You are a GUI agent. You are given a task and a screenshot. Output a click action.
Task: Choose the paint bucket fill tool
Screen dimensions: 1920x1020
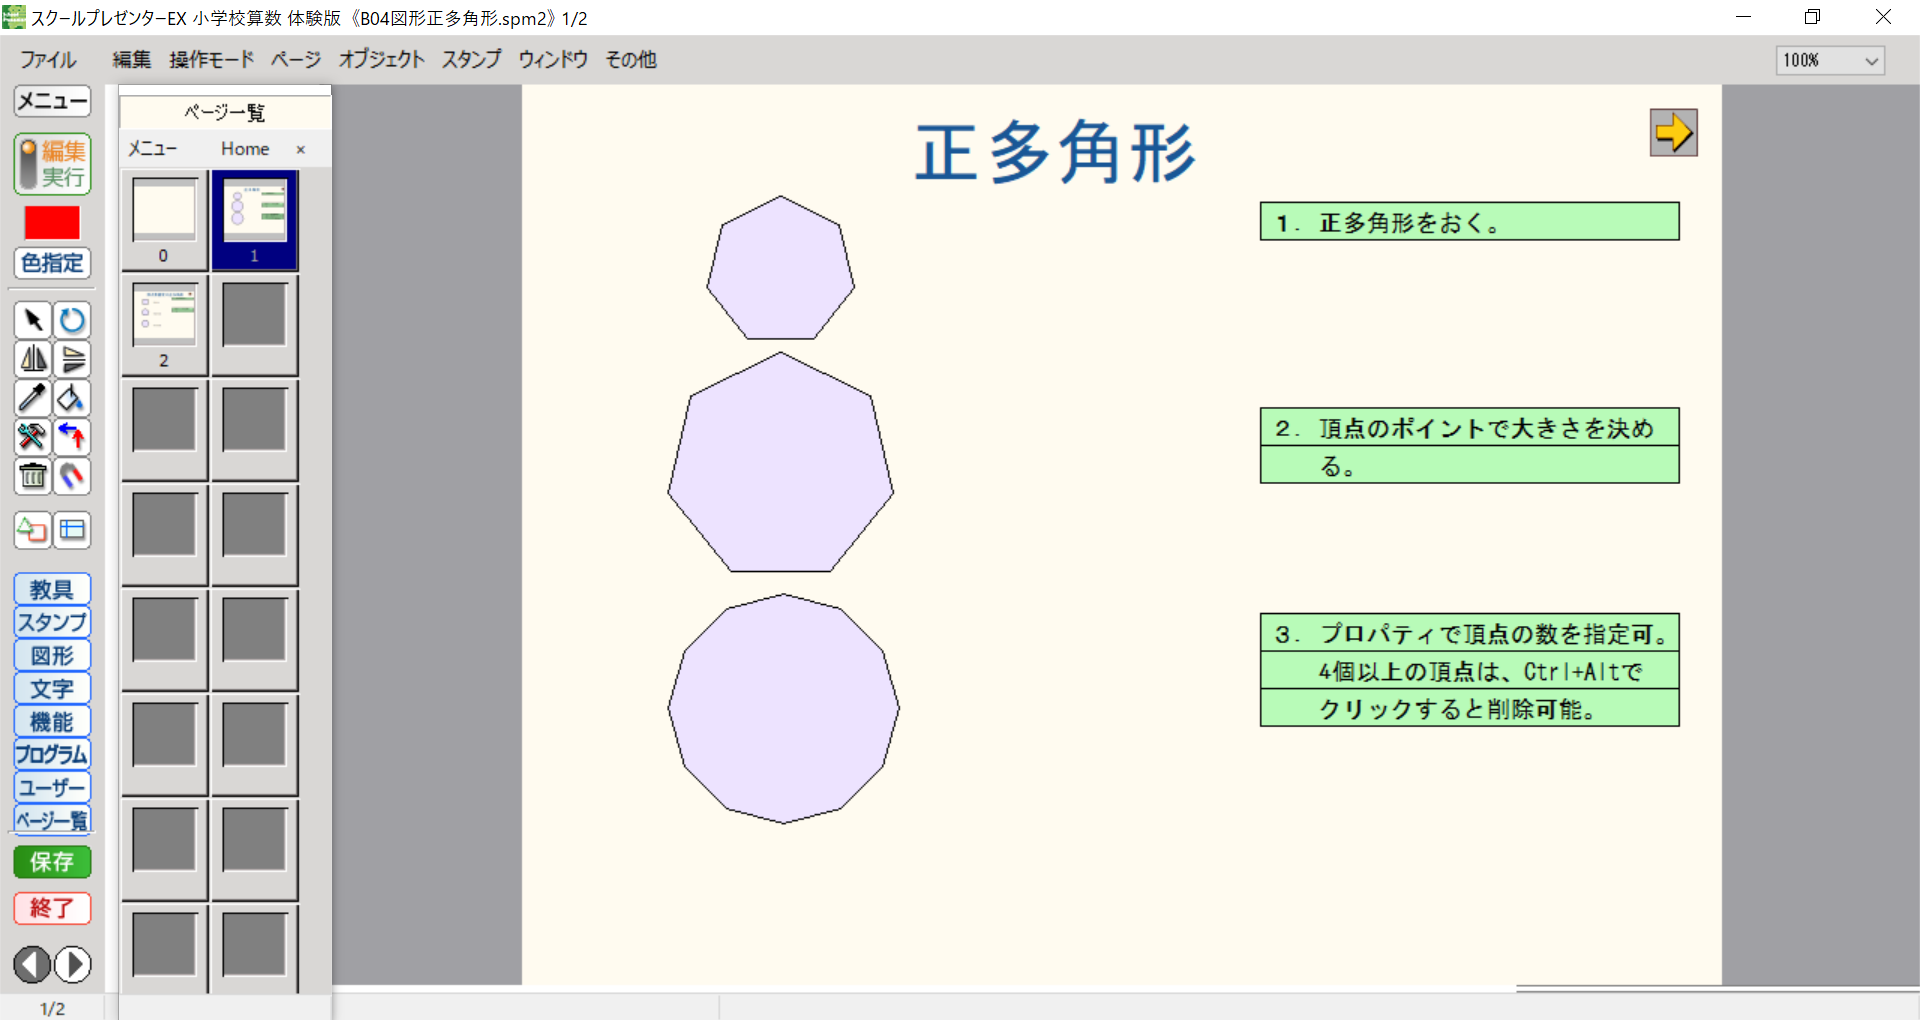coord(72,398)
